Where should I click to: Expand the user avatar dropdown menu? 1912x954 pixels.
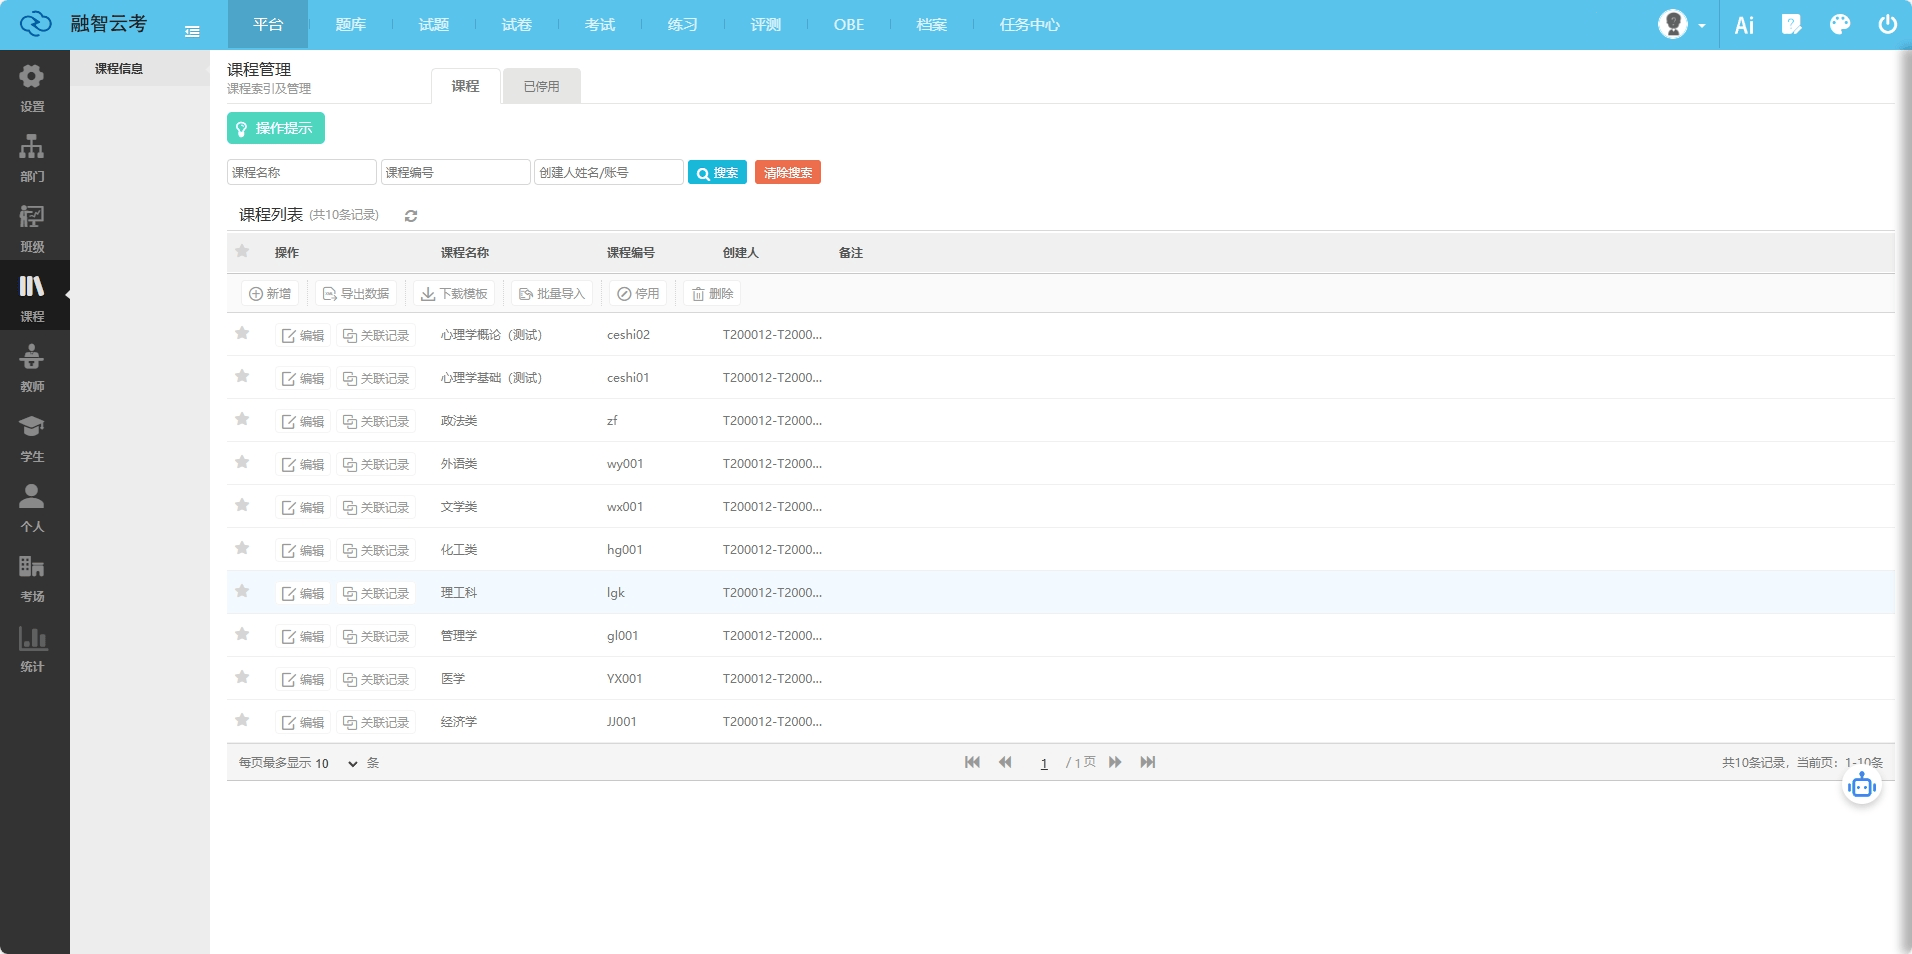[x=1681, y=25]
